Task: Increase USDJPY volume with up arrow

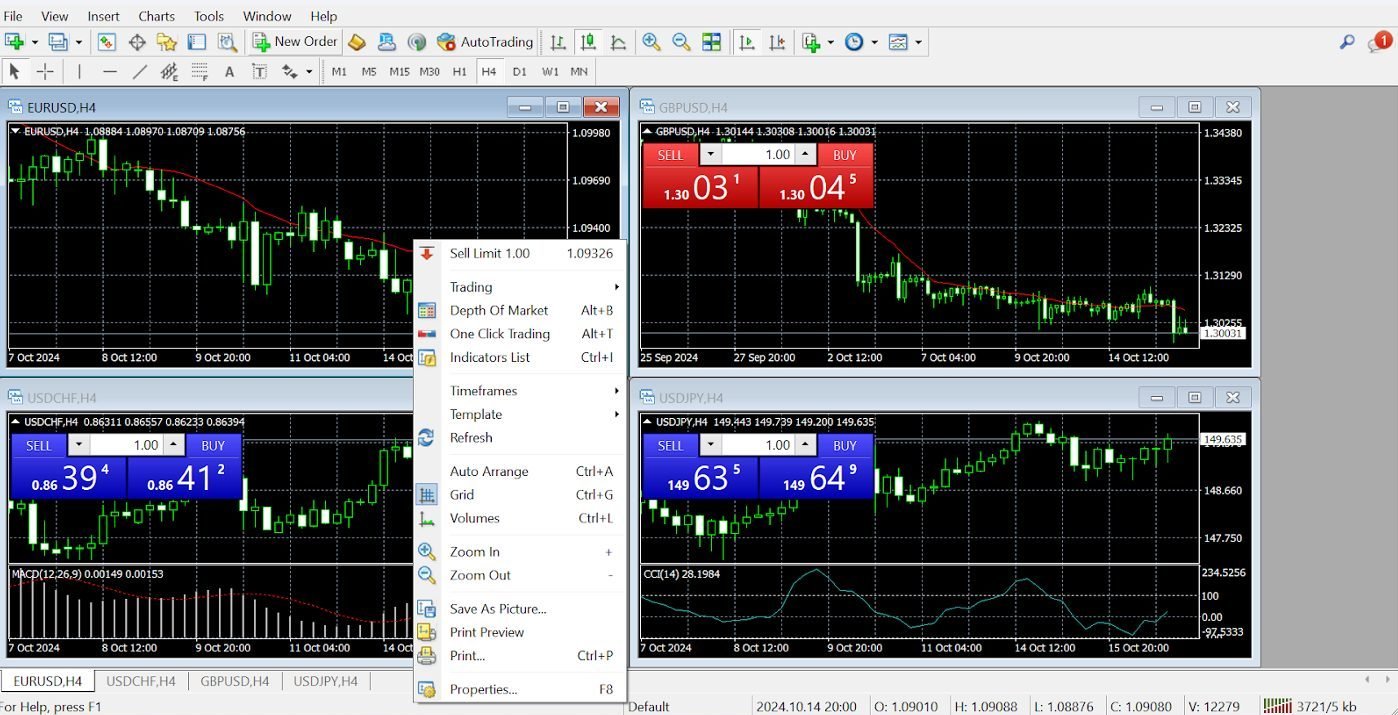Action: tap(806, 445)
